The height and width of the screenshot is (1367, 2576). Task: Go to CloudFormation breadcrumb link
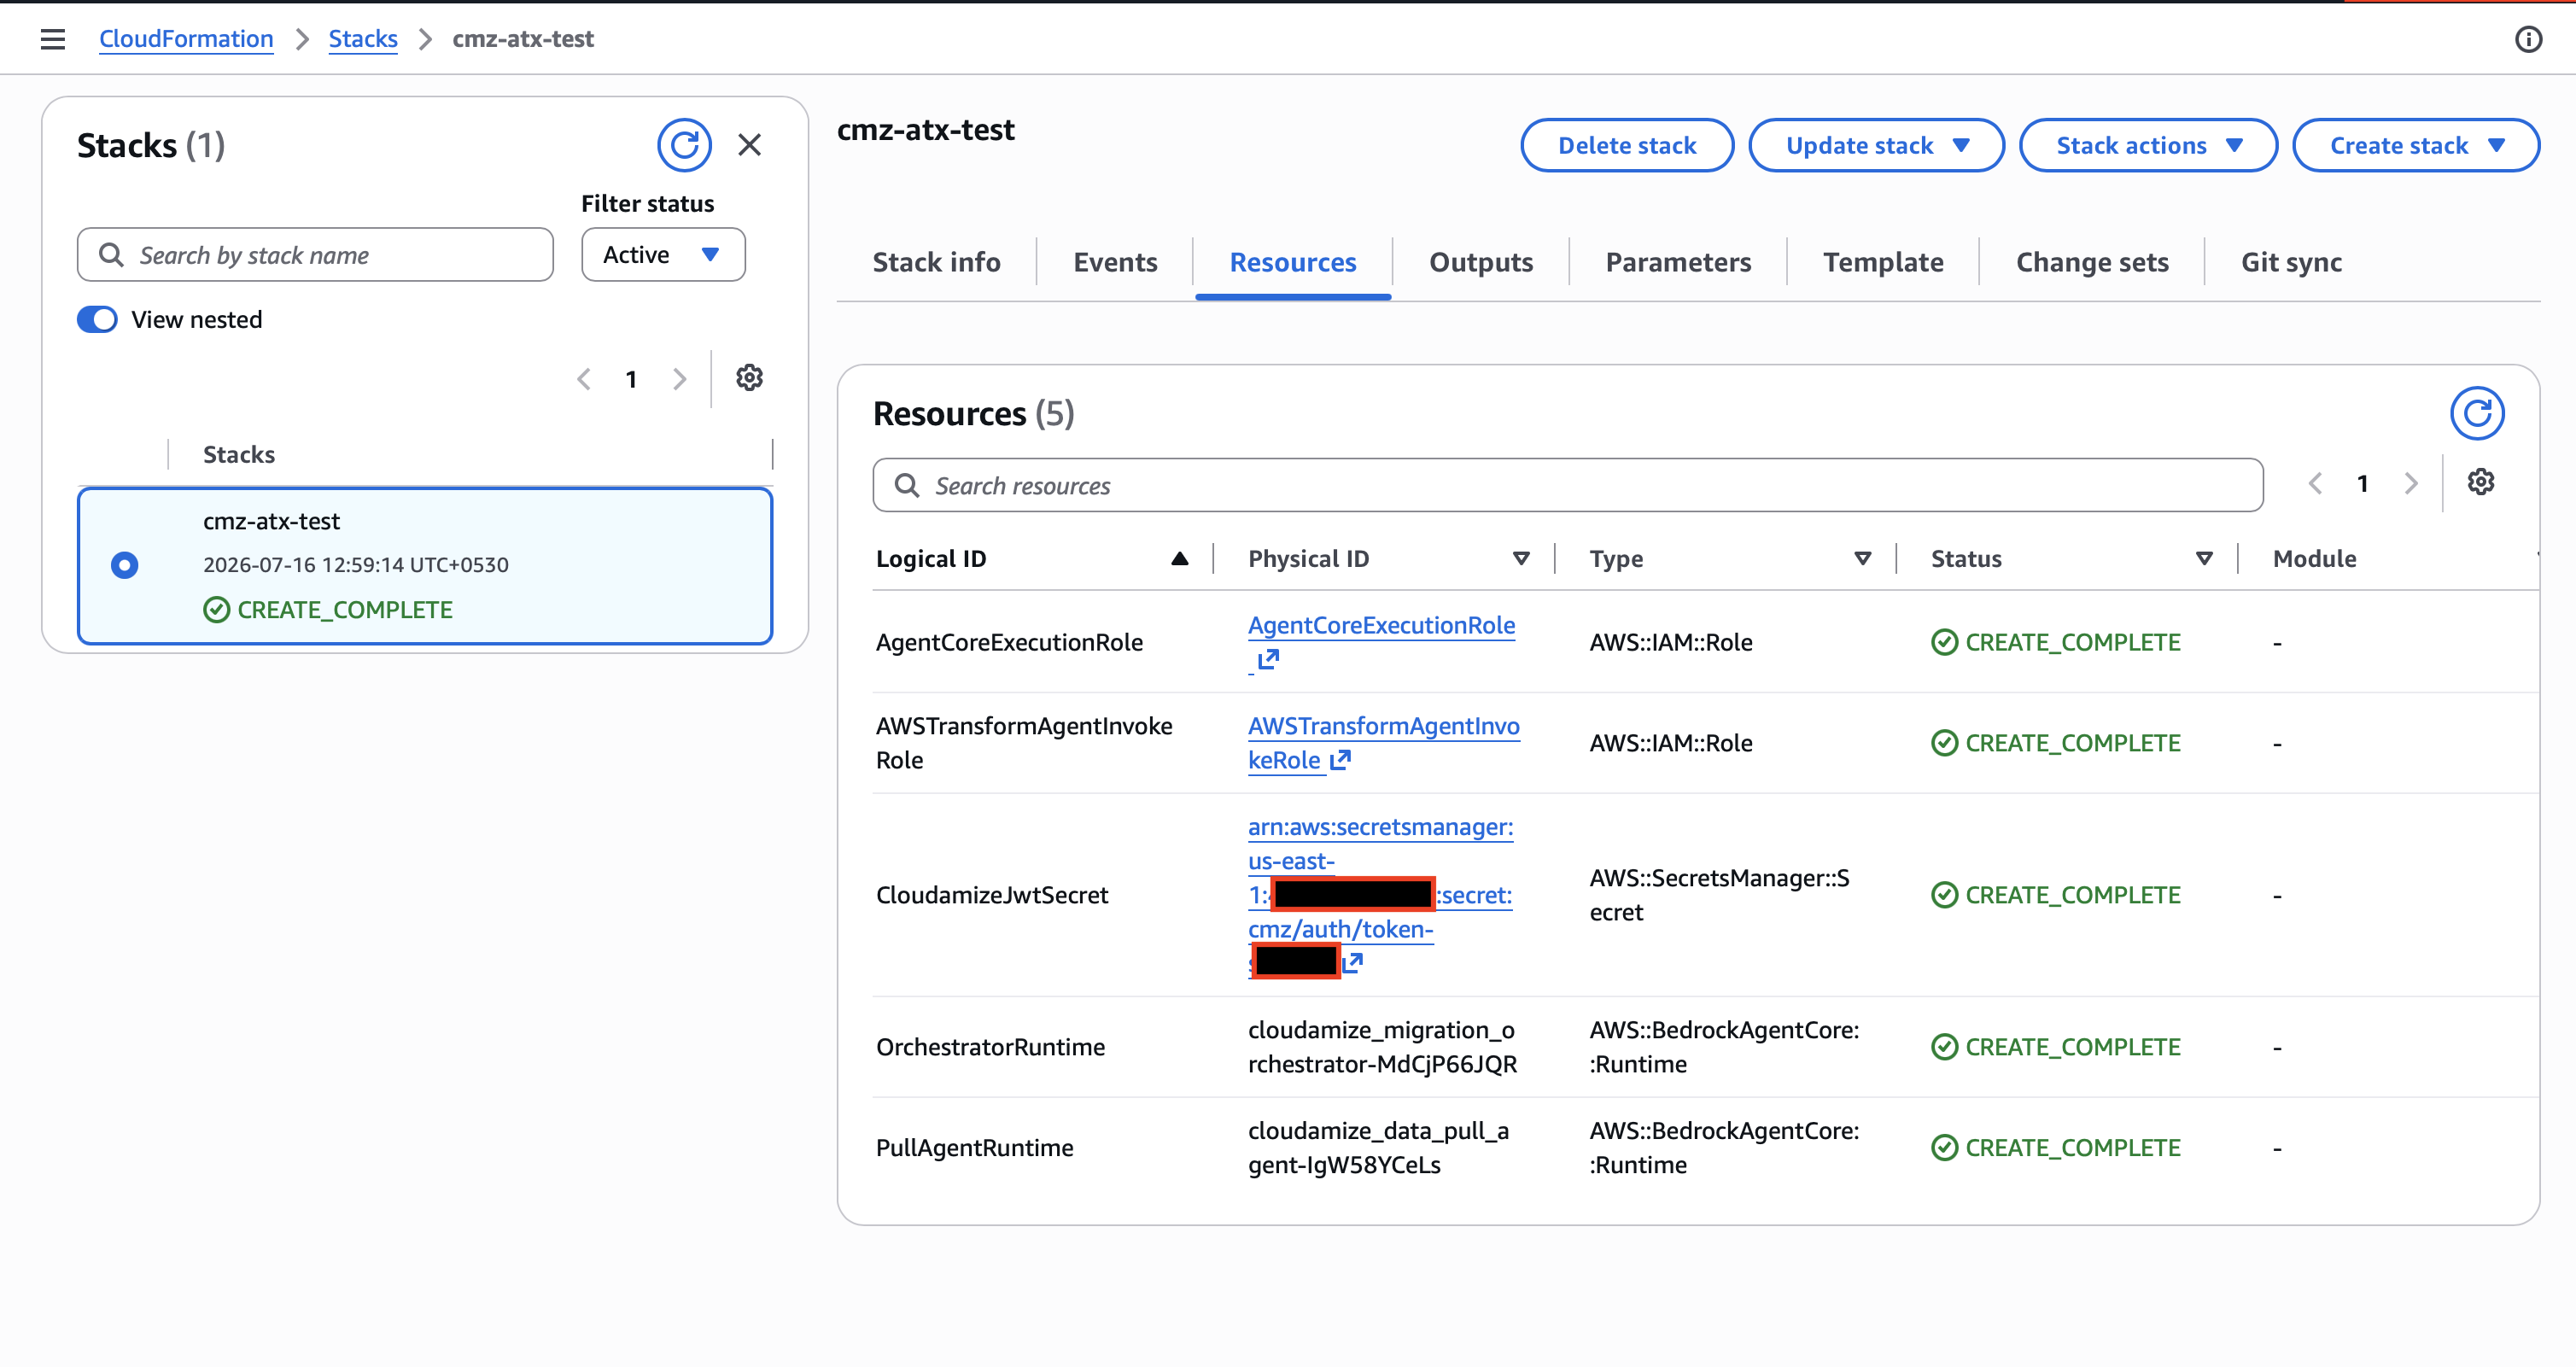186,39
